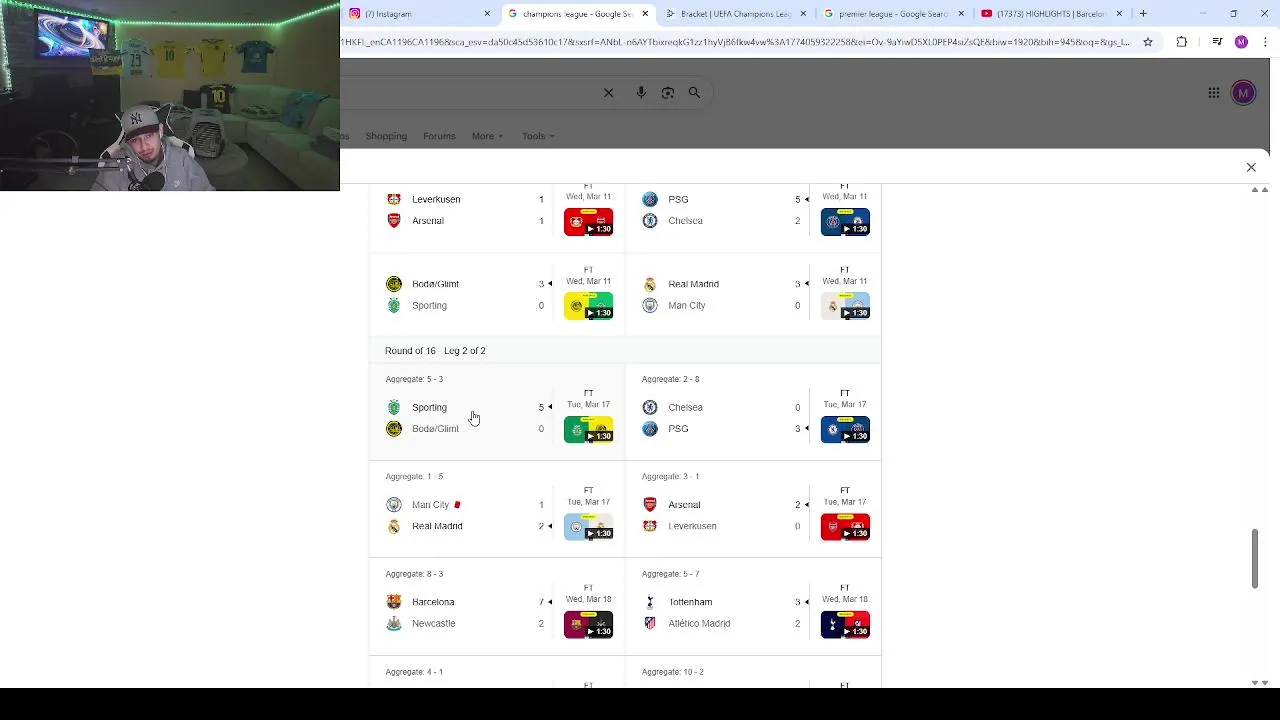1280x720 pixels.
Task: Close the matches overlay panel
Action: point(1251,167)
